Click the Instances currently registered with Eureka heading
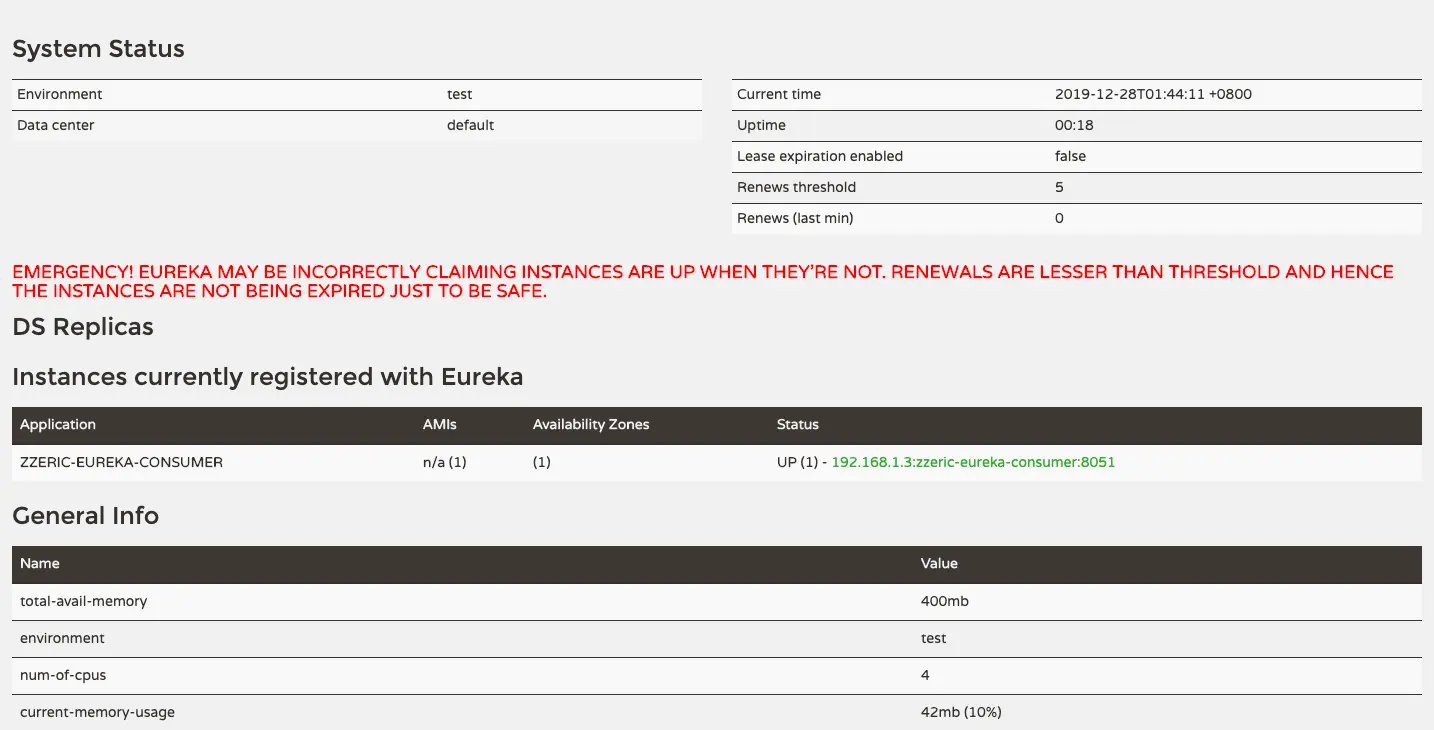 click(268, 377)
